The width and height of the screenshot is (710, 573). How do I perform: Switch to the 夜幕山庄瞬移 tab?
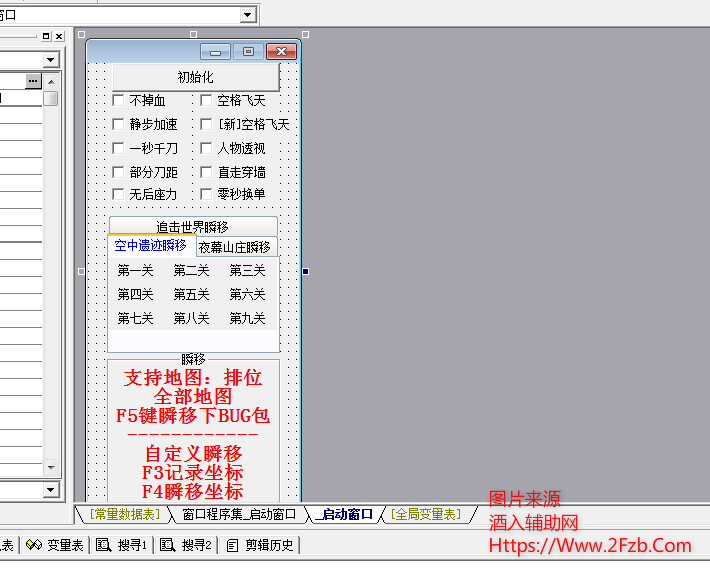(235, 247)
